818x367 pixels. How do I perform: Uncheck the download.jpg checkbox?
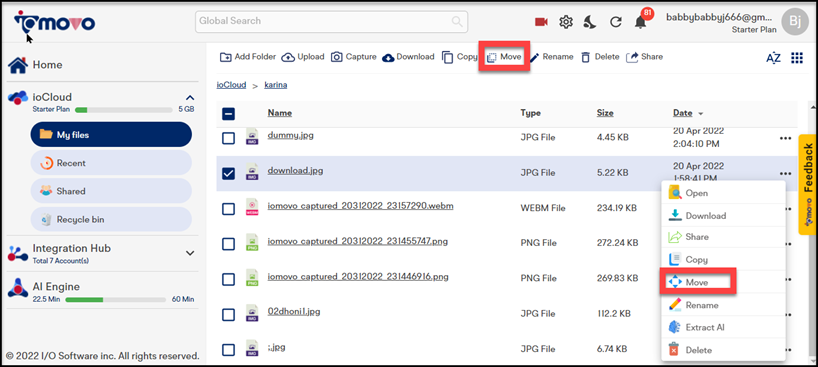(x=228, y=173)
